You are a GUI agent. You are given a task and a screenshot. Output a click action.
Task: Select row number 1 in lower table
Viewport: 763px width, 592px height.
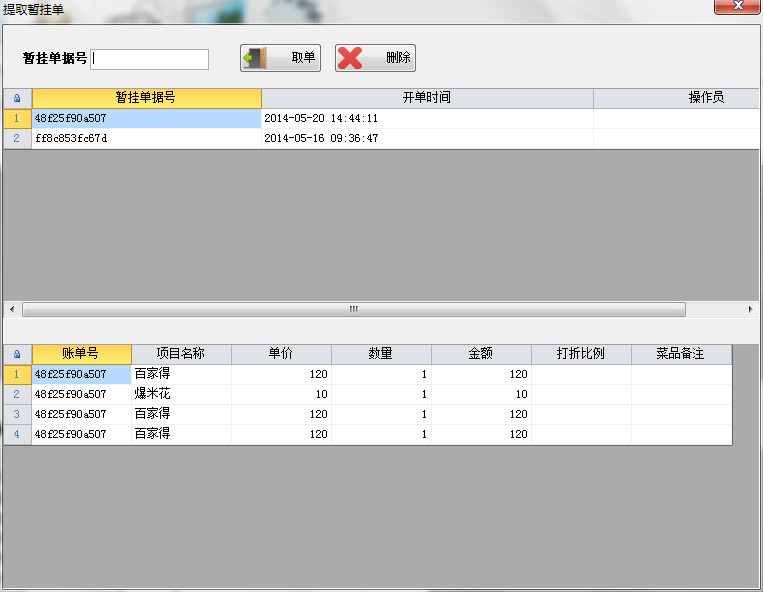[x=18, y=375]
